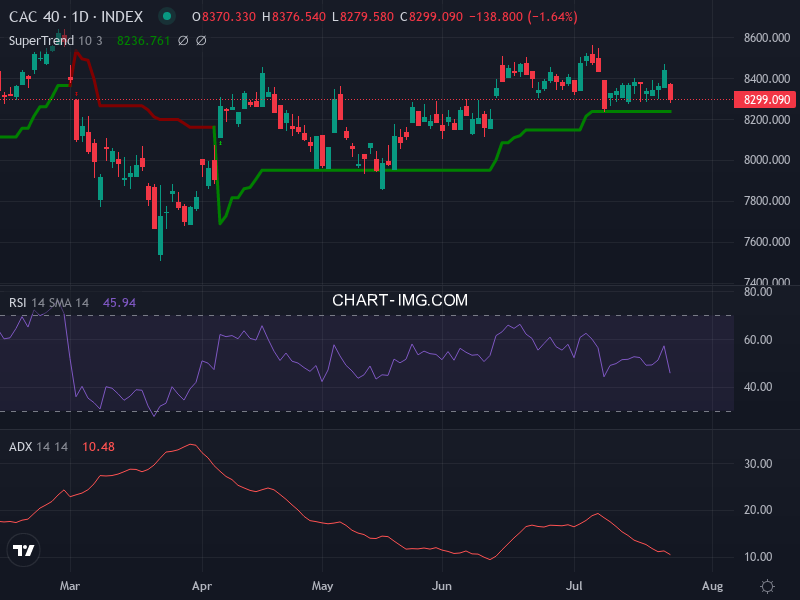Click the TradingView logo badge

pyautogui.click(x=23, y=550)
